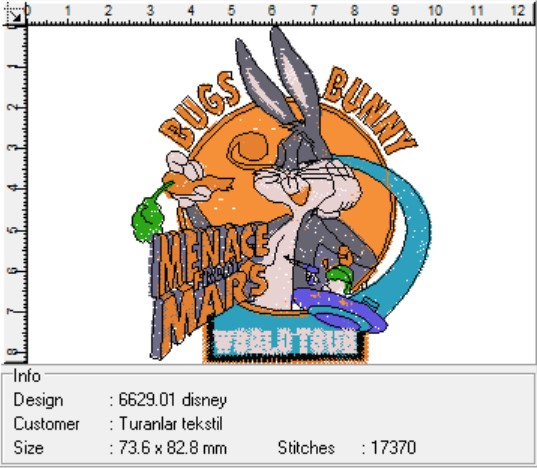The width and height of the screenshot is (537, 468).
Task: Click the design name 6629.01 disney
Action: click(x=173, y=400)
